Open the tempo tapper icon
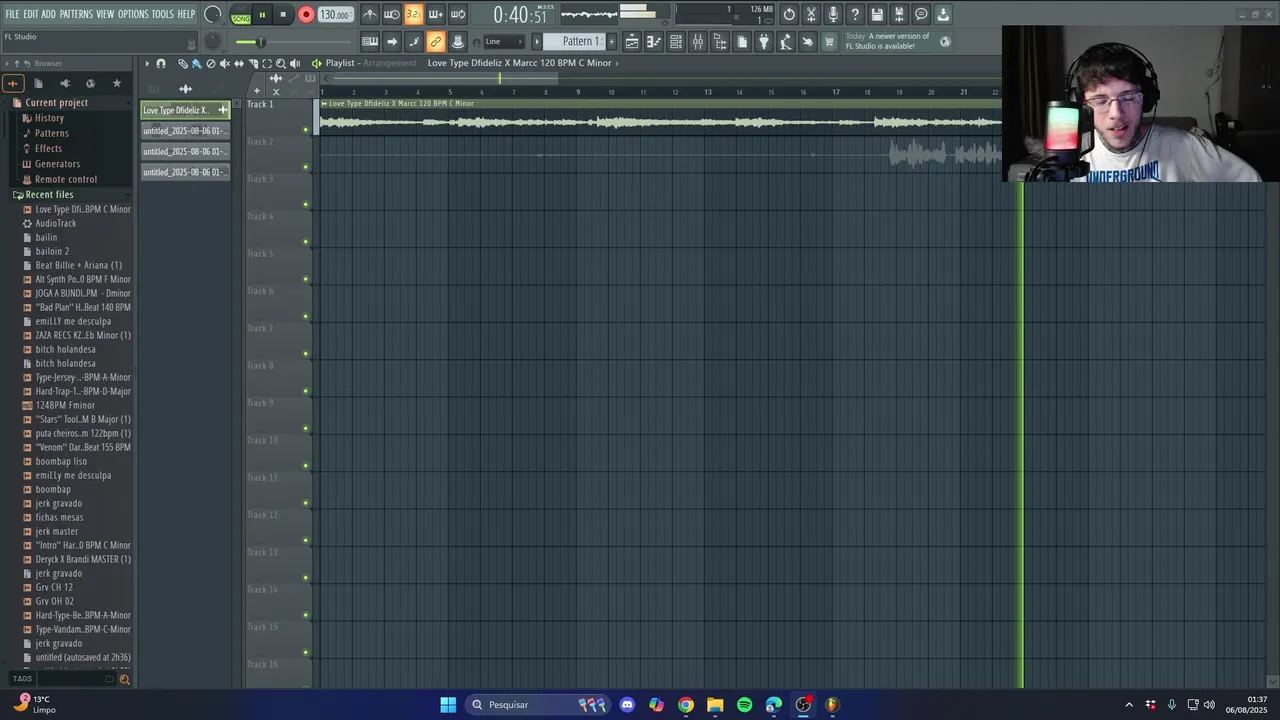Image resolution: width=1280 pixels, height=720 pixels. pos(786,42)
